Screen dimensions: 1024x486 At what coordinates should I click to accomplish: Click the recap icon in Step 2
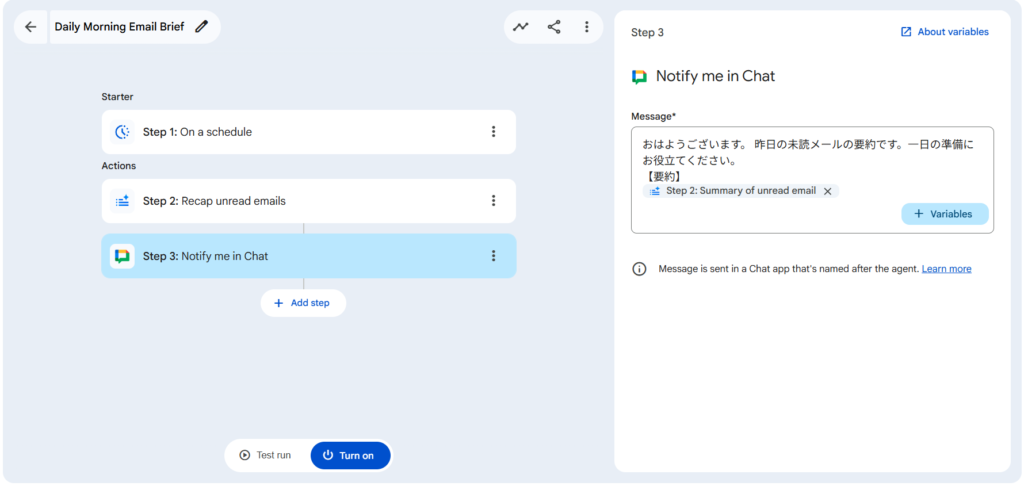122,201
